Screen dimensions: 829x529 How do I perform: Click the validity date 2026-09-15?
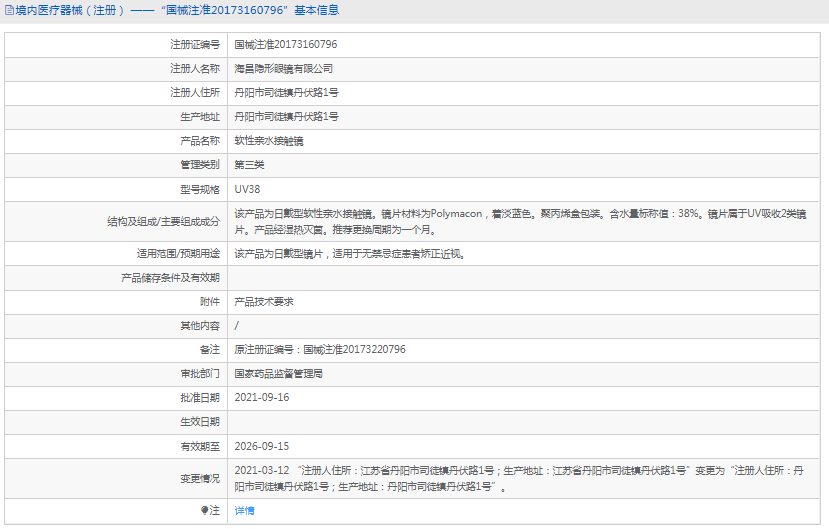(261, 446)
